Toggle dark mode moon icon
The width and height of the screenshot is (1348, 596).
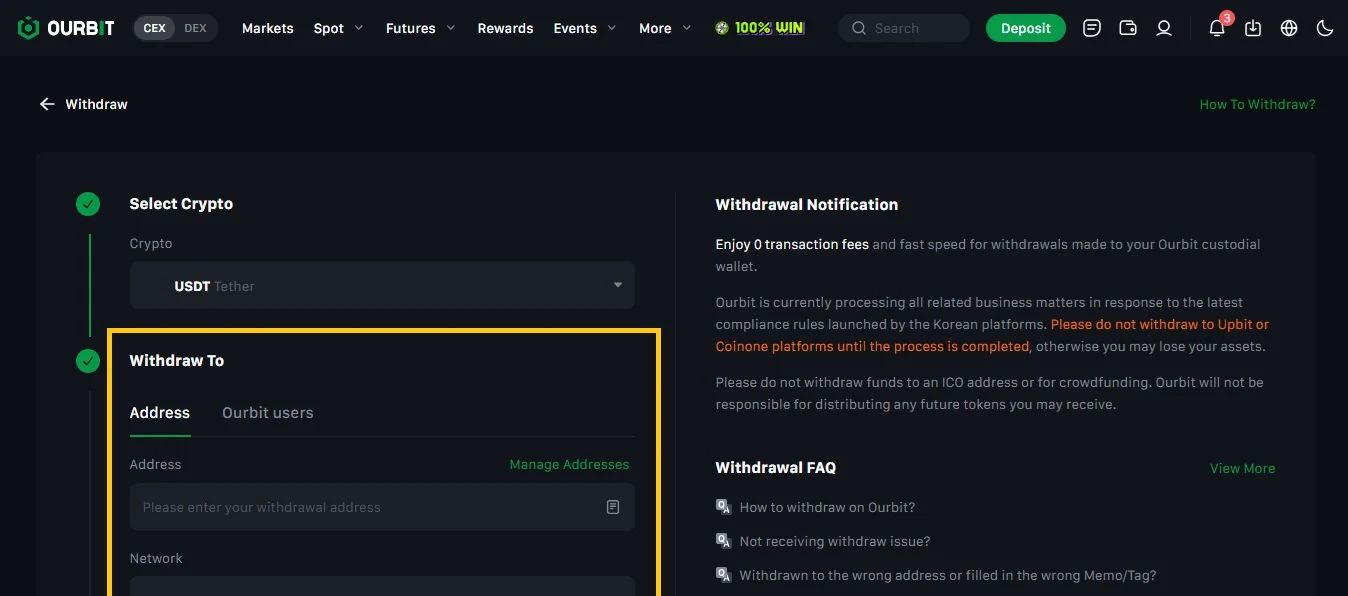1325,28
